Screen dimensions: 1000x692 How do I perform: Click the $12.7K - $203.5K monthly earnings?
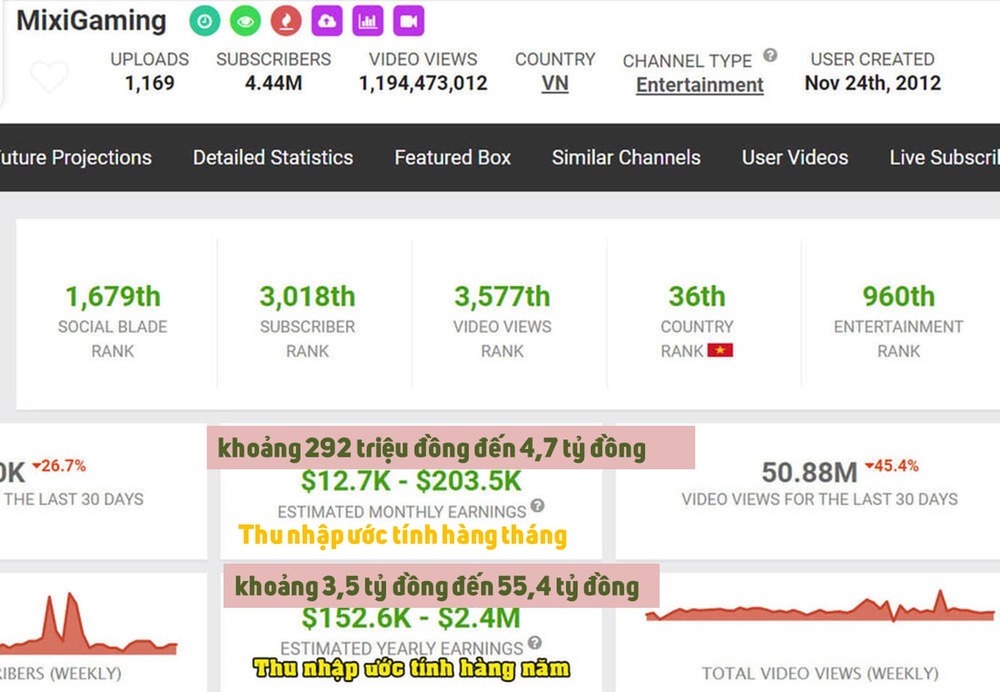[x=411, y=482]
